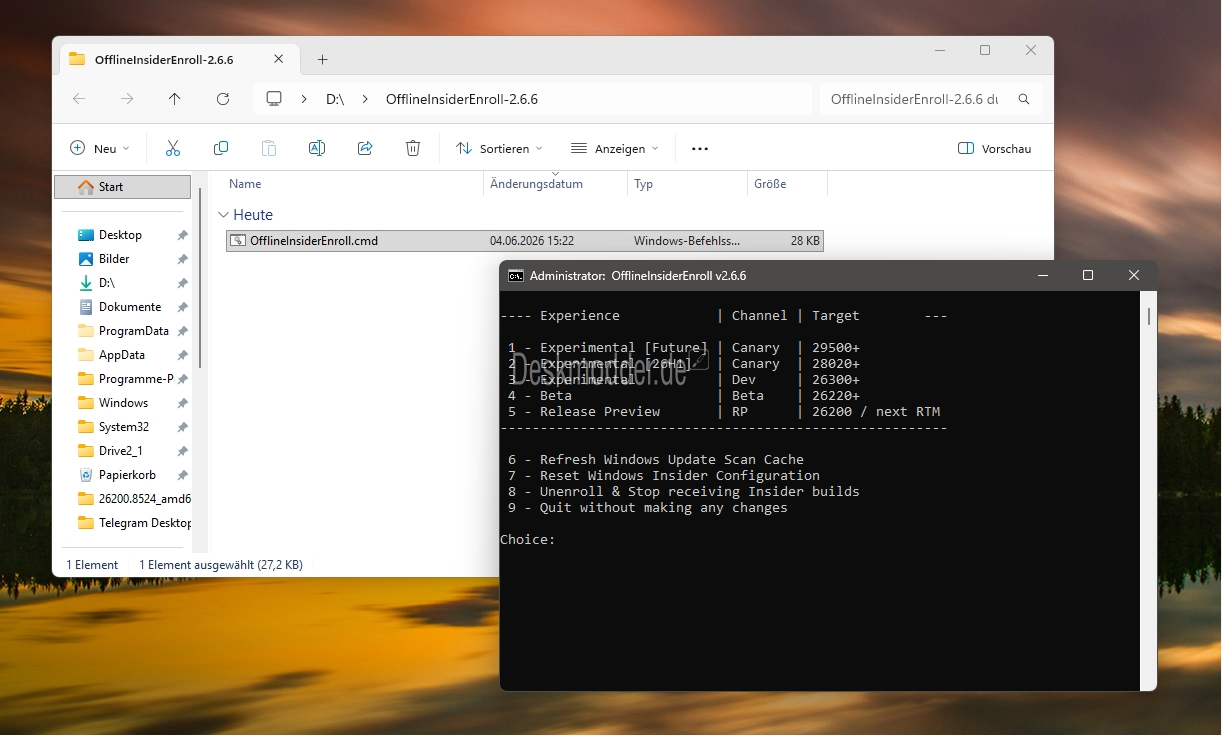This screenshot has height=736, width=1222.
Task: Click the Dokumente document icon in sidebar
Action: pyautogui.click(x=86, y=307)
